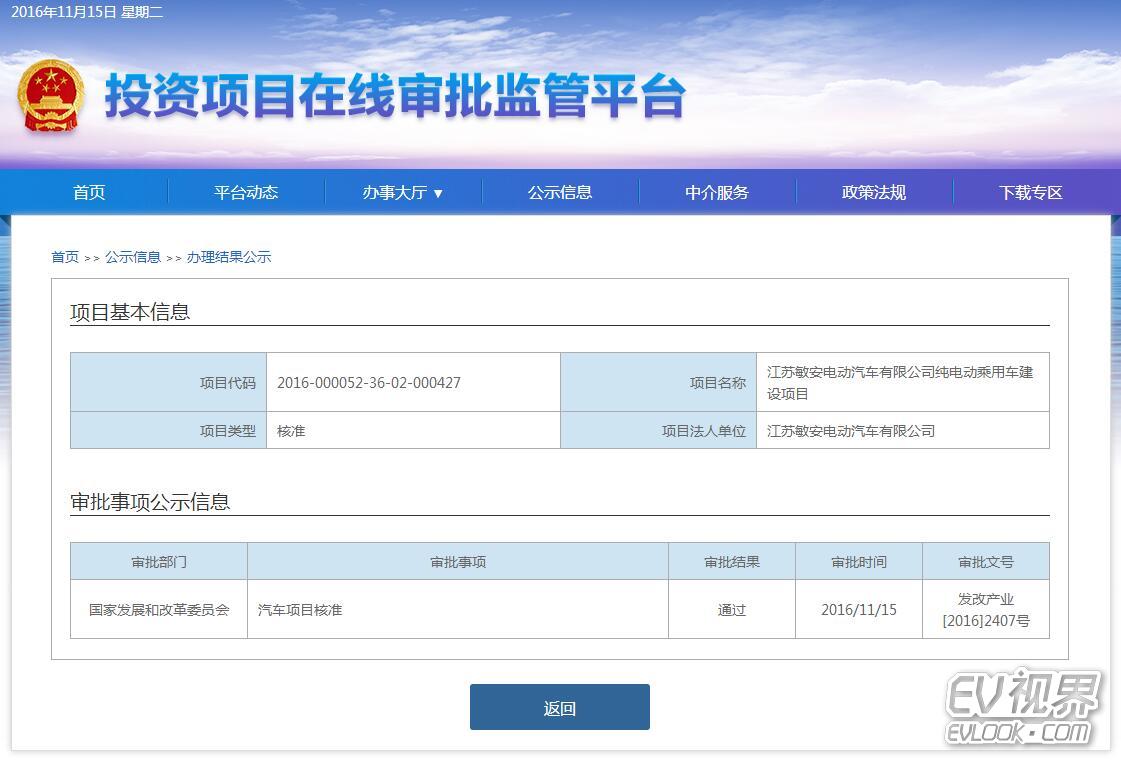Click the 首页 breadcrumb link
Viewport: 1121px width, 760px height.
[x=65, y=256]
